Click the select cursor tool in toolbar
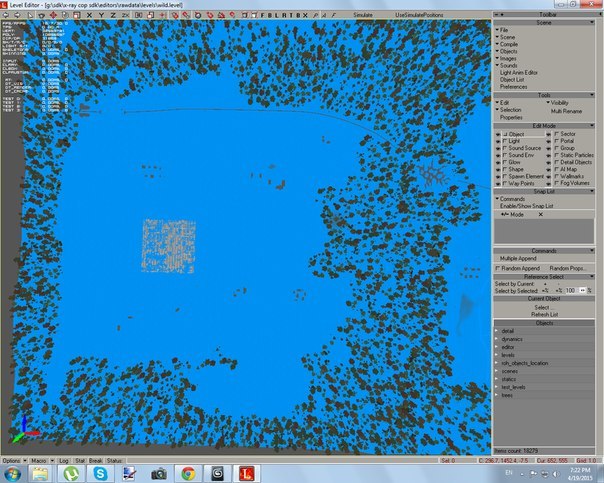The height and width of the screenshot is (483, 604). (30, 15)
